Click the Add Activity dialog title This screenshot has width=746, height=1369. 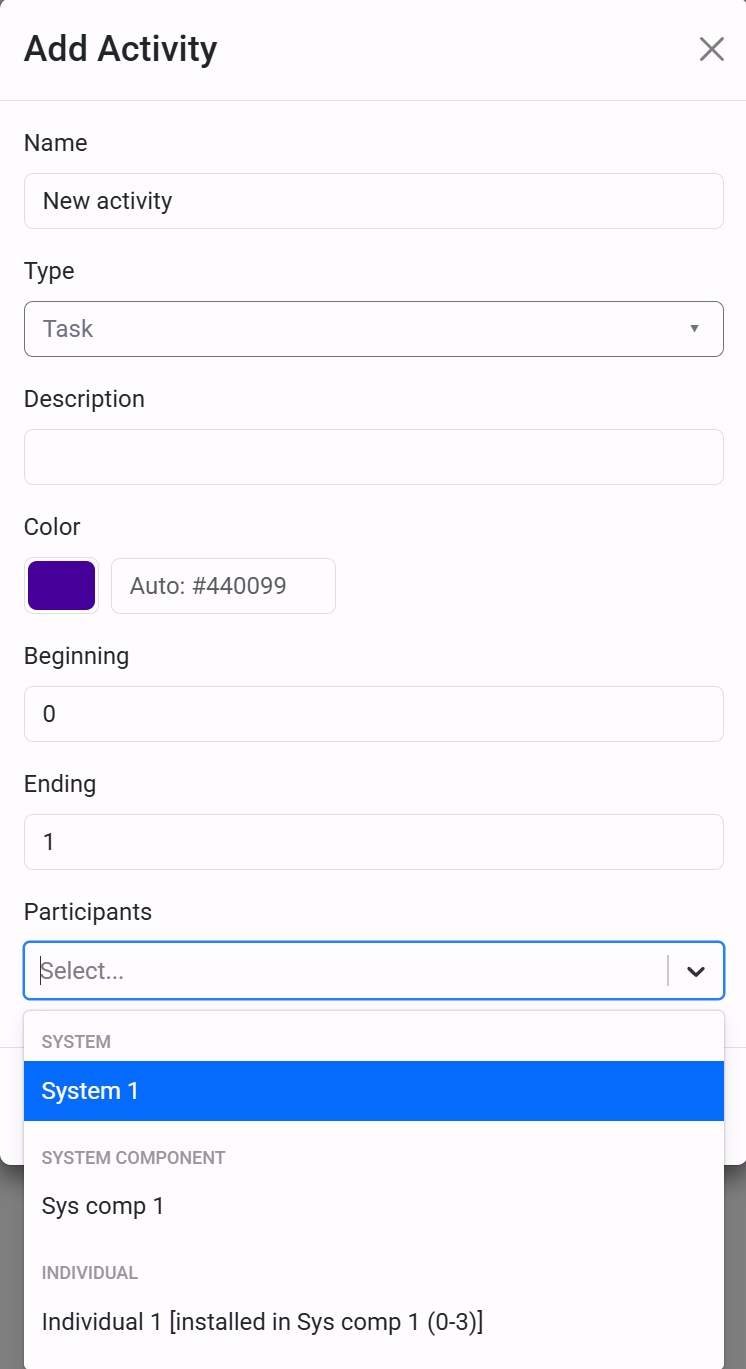(x=120, y=48)
